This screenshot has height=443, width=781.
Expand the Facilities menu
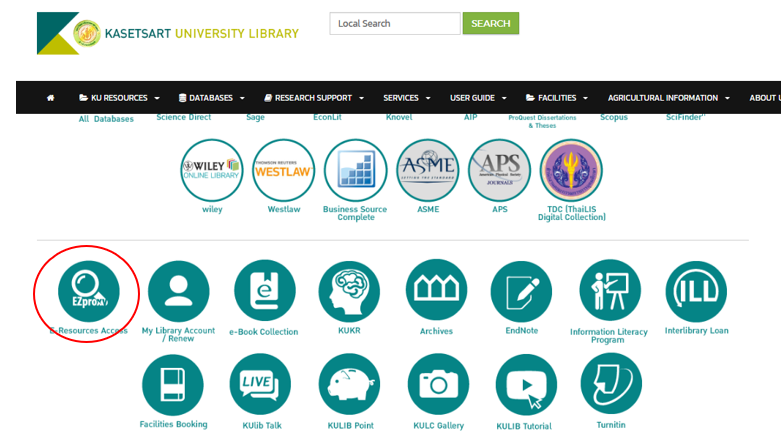[x=557, y=98]
